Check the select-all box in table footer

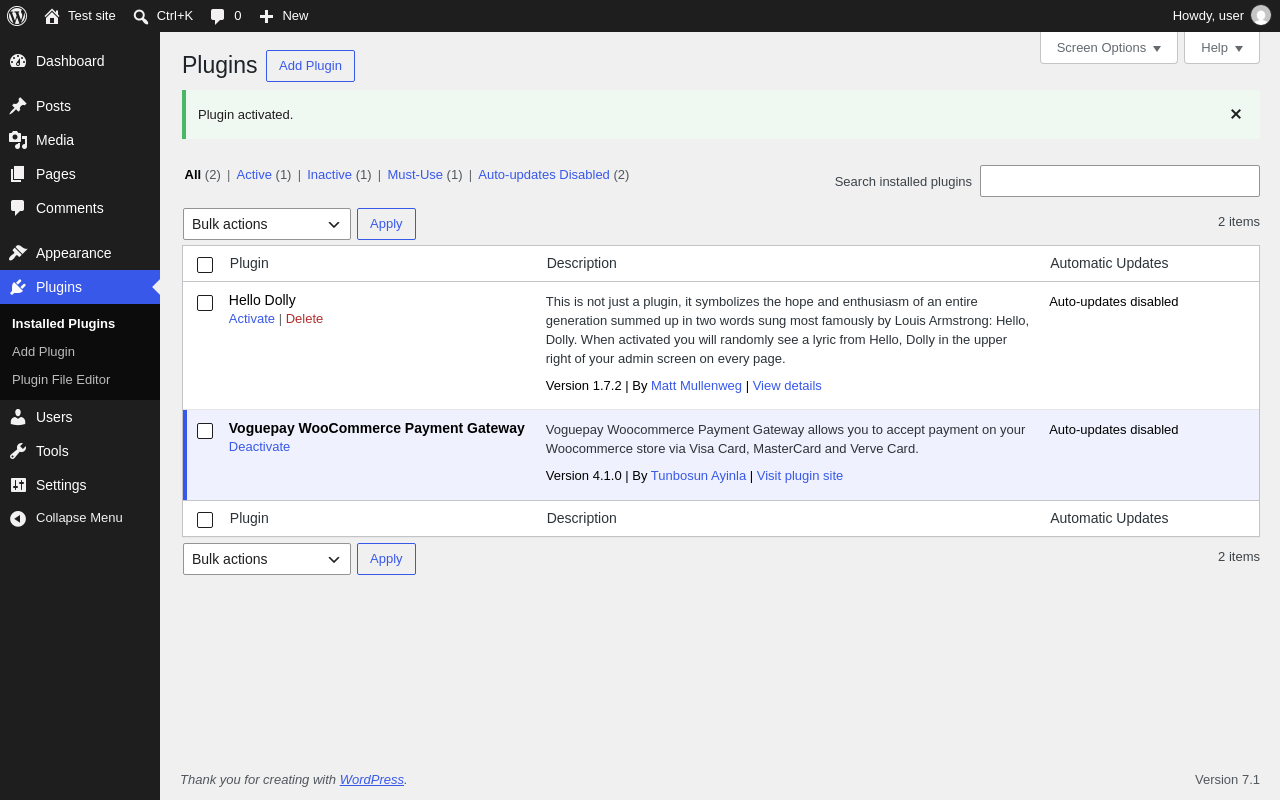(205, 520)
